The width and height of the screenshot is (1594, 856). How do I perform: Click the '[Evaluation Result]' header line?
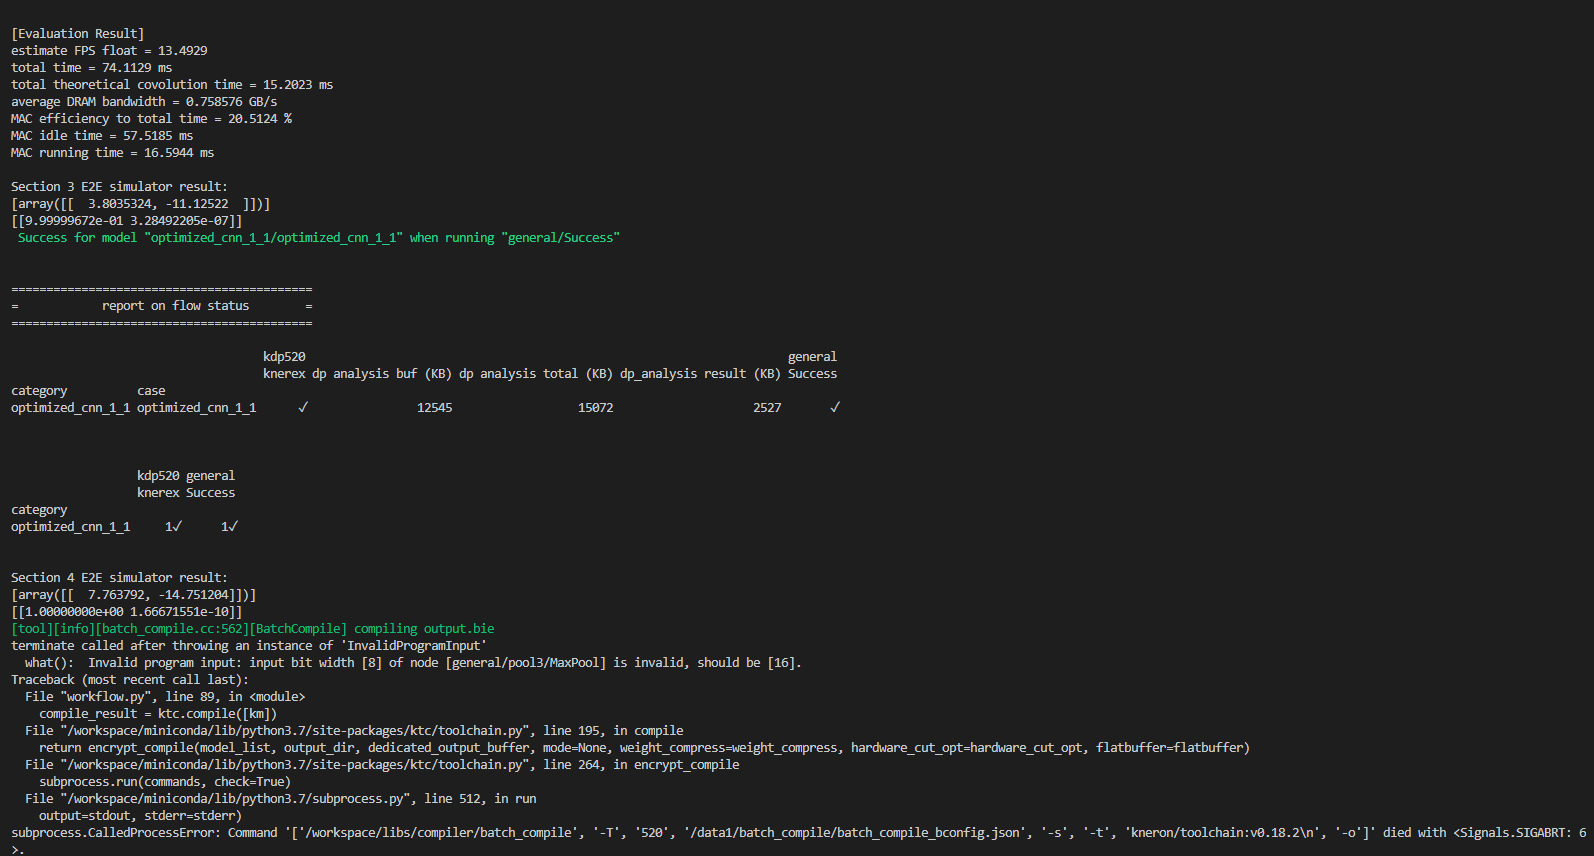pos(78,34)
